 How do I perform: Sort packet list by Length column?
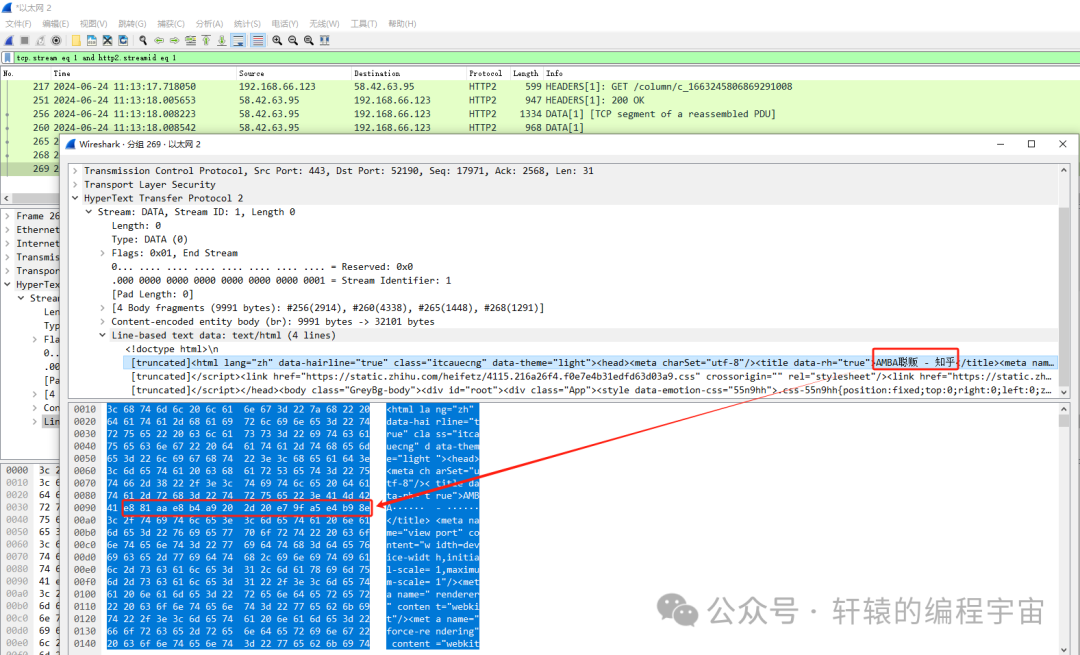point(526,73)
